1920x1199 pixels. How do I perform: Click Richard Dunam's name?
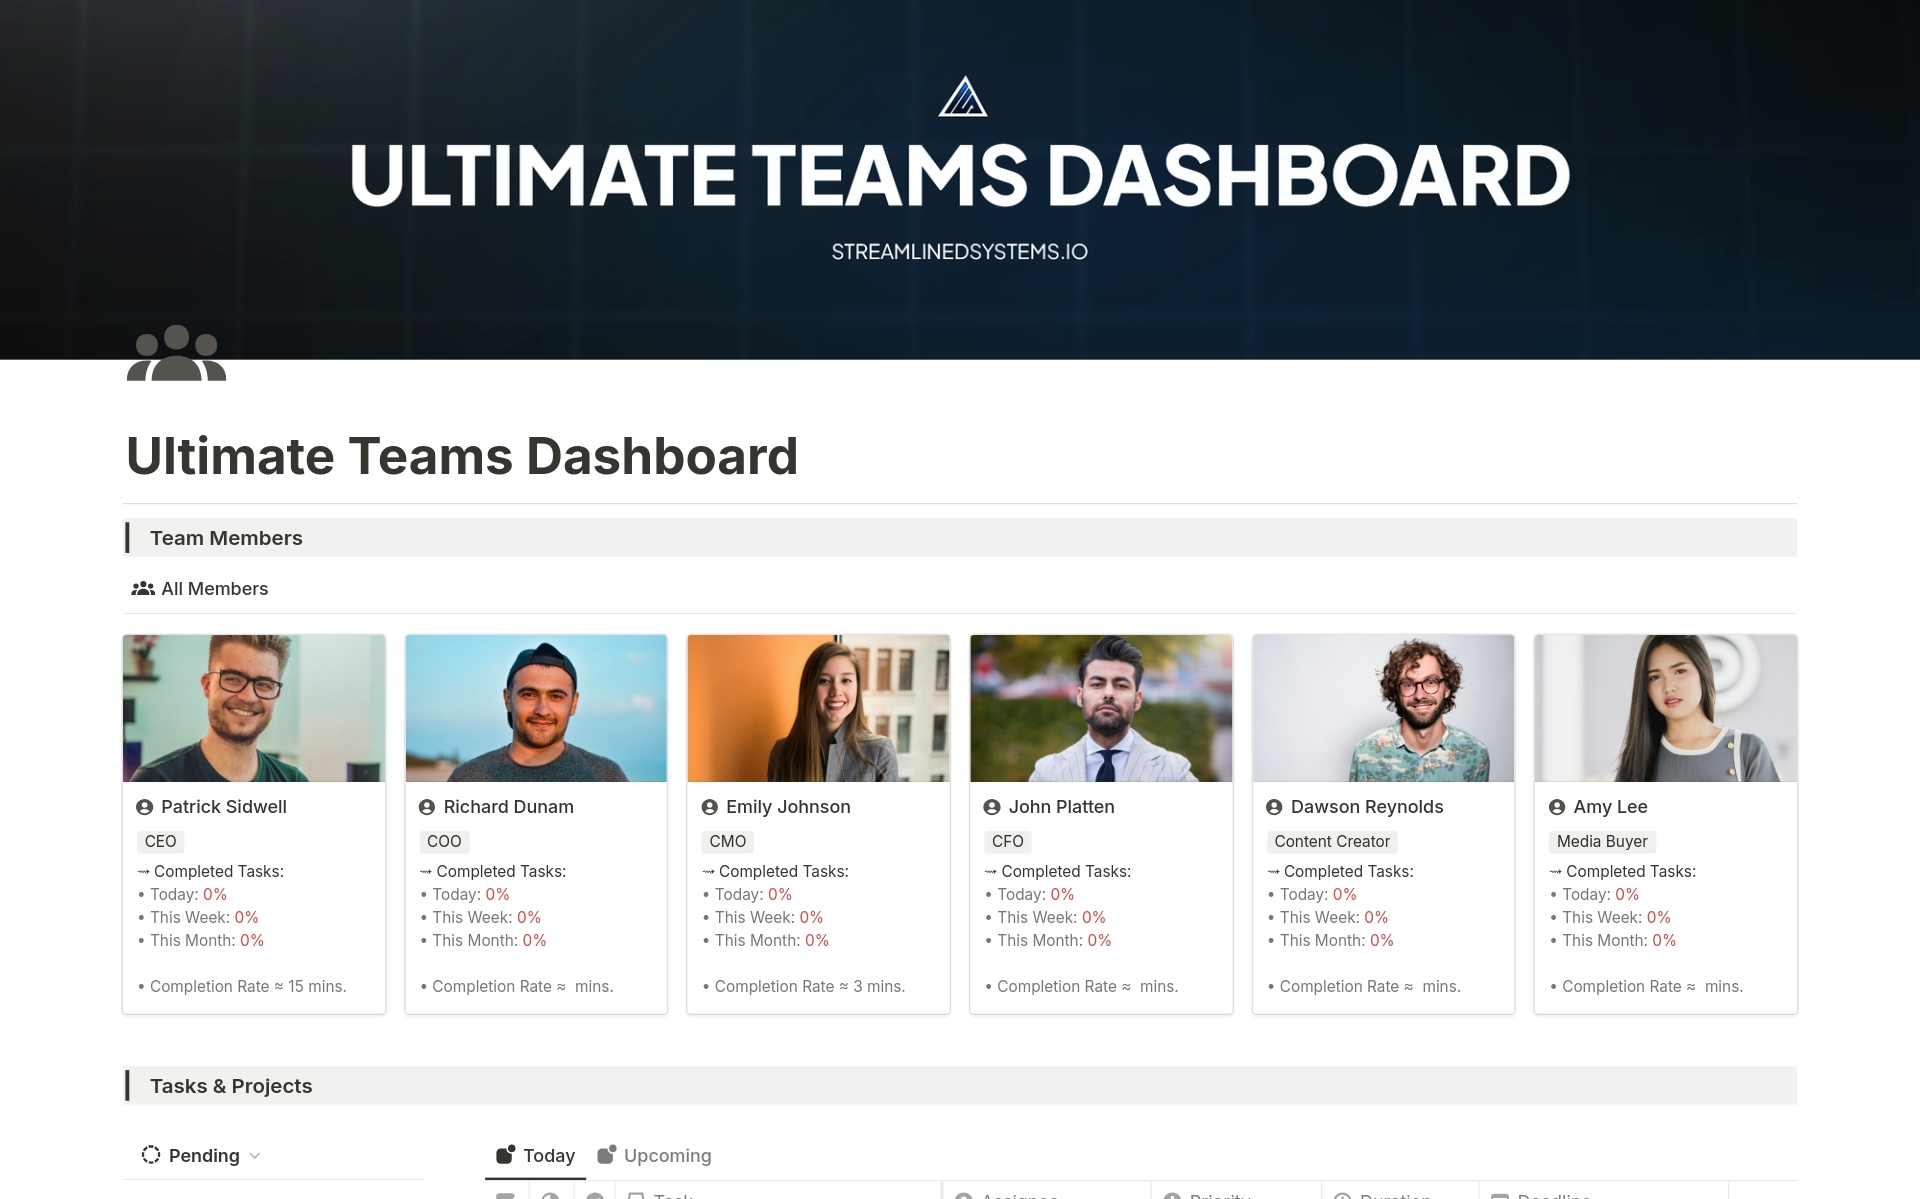pyautogui.click(x=508, y=806)
